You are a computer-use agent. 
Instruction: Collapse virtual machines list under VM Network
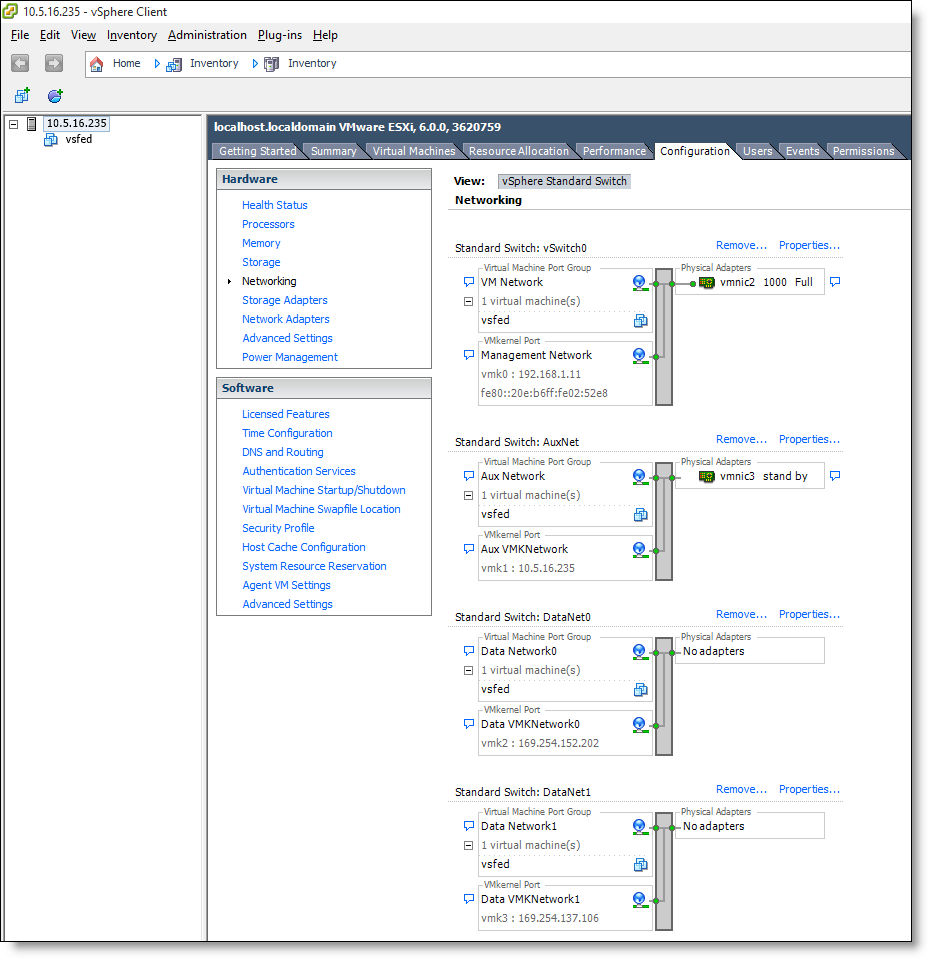[x=468, y=301]
